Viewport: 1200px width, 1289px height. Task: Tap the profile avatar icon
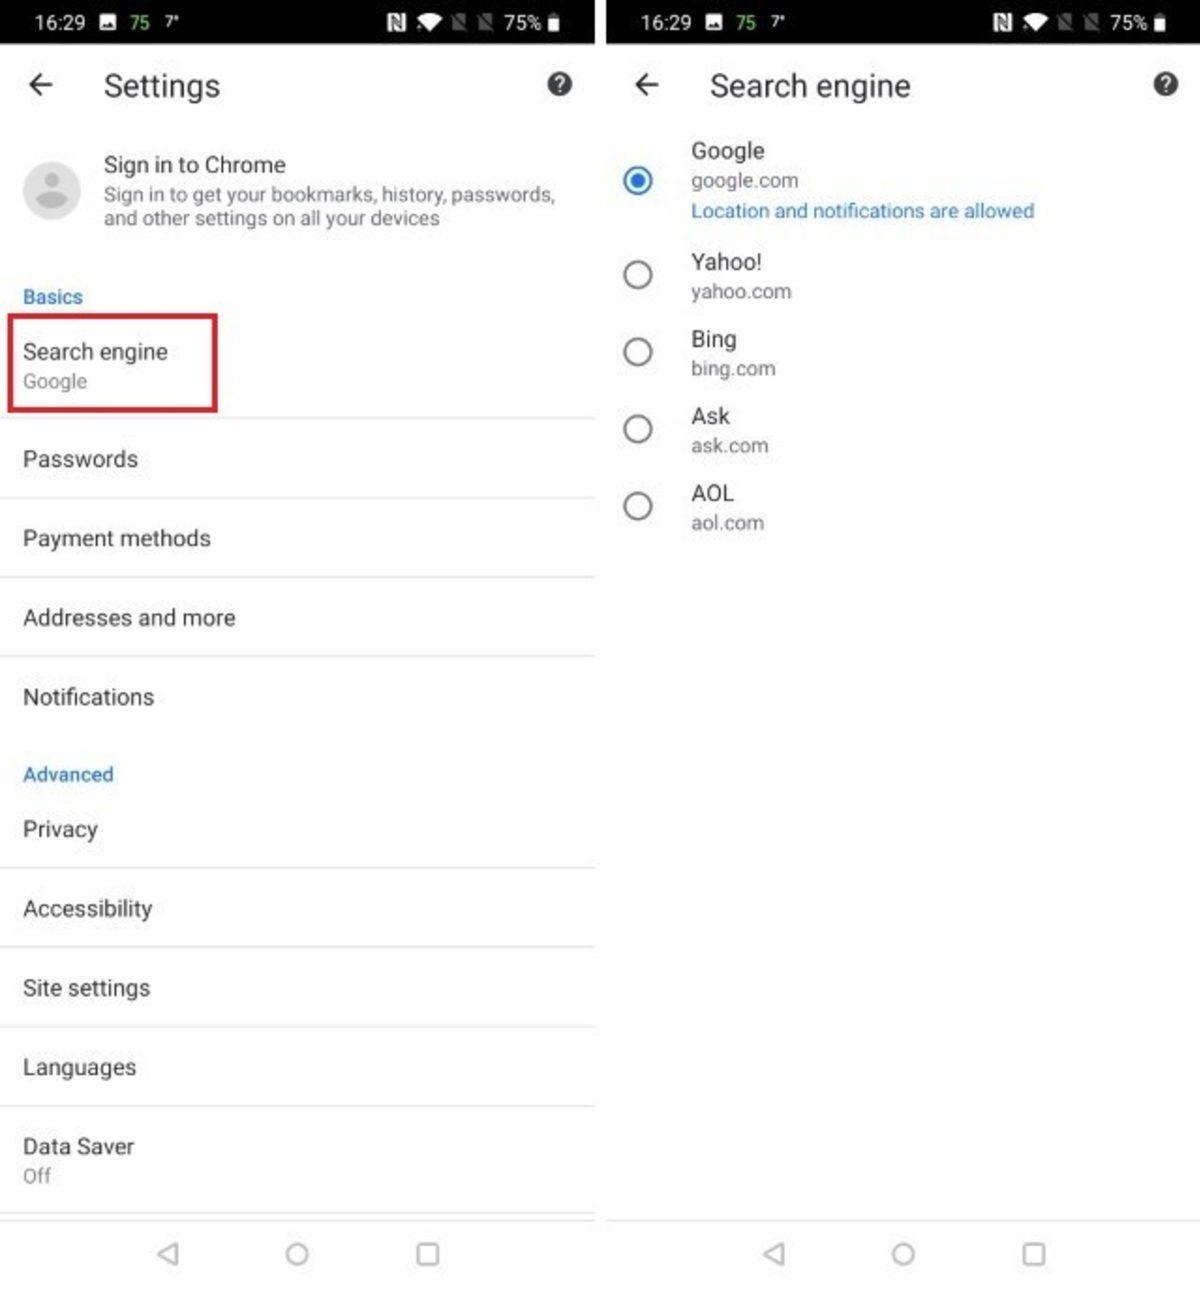[52, 190]
